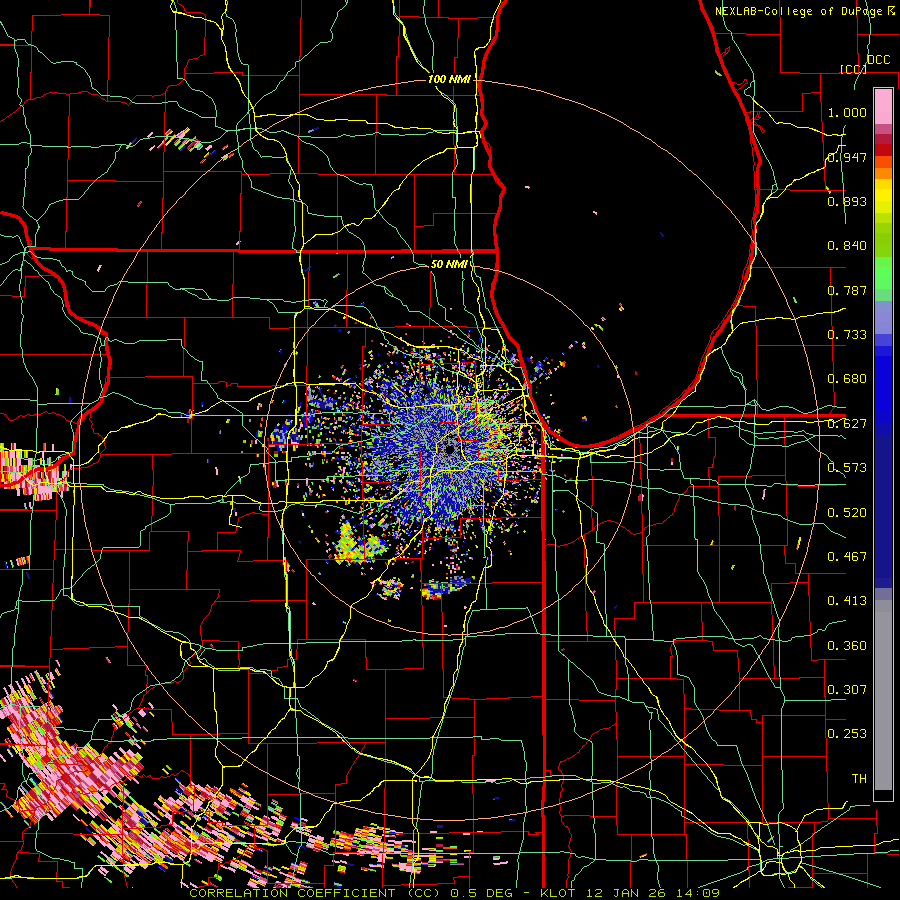The image size is (900, 900).
Task: Click the [CC] legend unit label
Action: (x=853, y=69)
